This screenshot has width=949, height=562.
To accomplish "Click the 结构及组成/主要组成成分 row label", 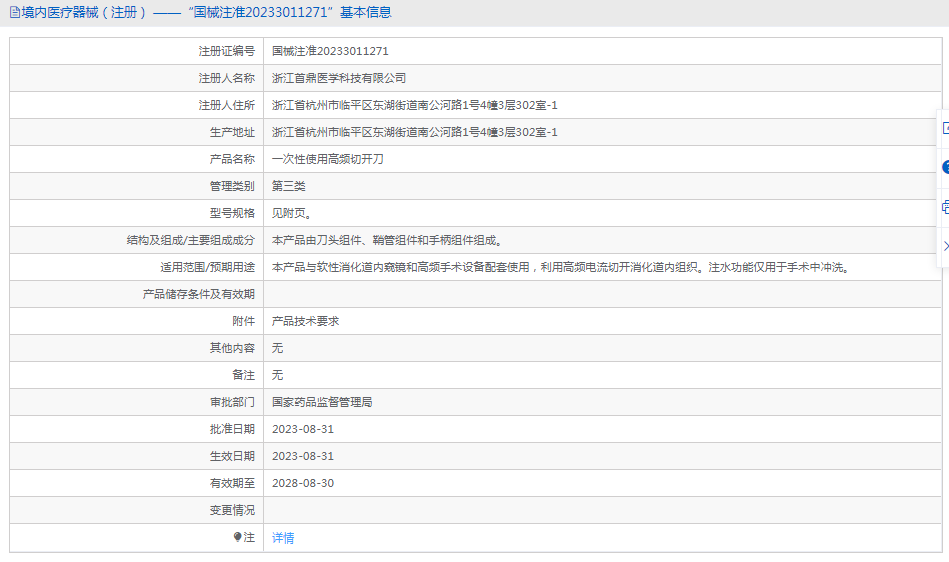I will coord(191,240).
